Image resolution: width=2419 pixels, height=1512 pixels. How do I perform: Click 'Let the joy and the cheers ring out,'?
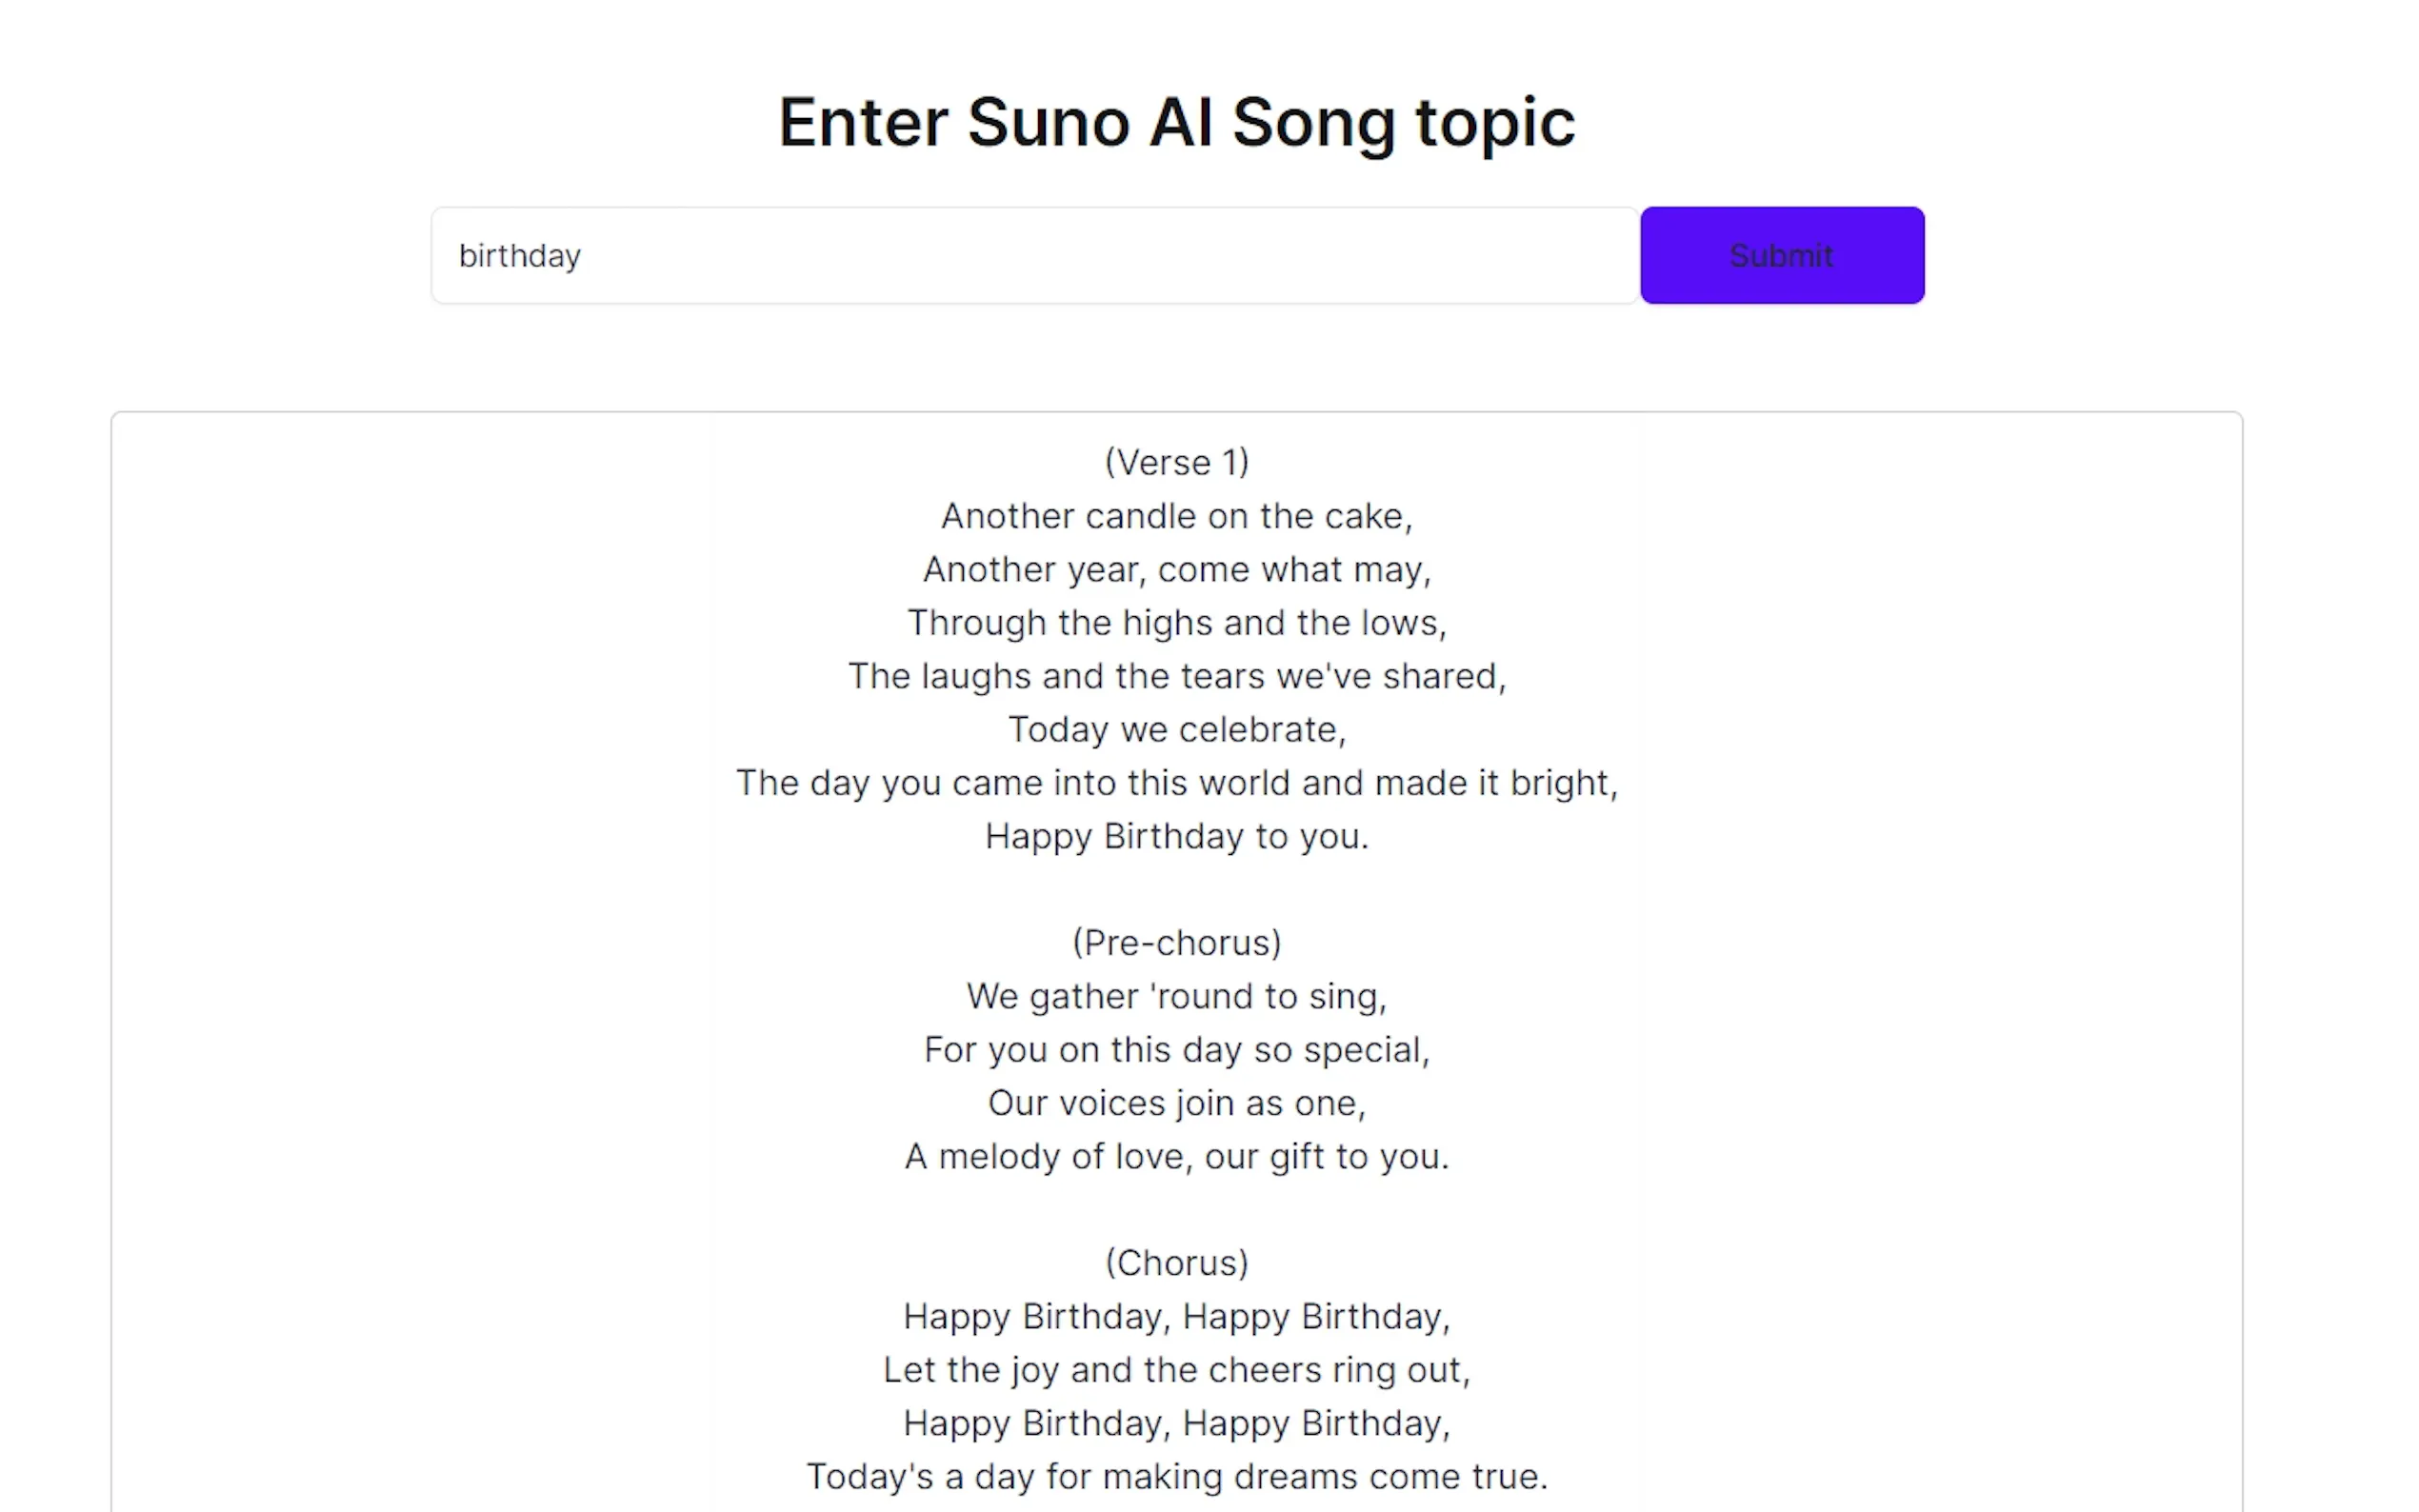(1176, 1369)
